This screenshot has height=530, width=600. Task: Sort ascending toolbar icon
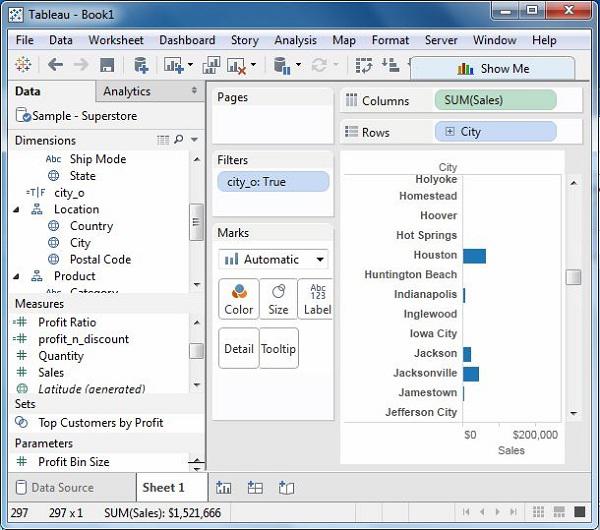pyautogui.click(x=390, y=65)
